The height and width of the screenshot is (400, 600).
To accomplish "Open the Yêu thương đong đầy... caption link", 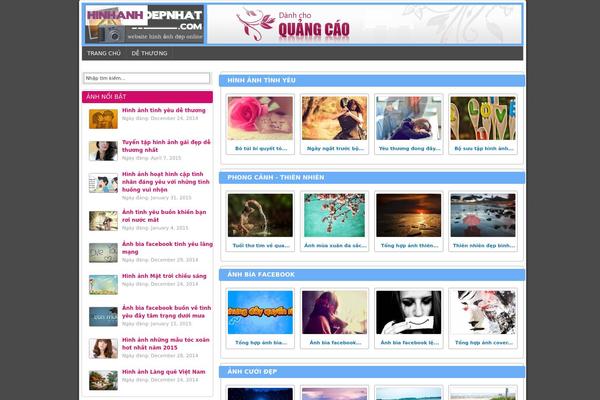I will click(409, 149).
